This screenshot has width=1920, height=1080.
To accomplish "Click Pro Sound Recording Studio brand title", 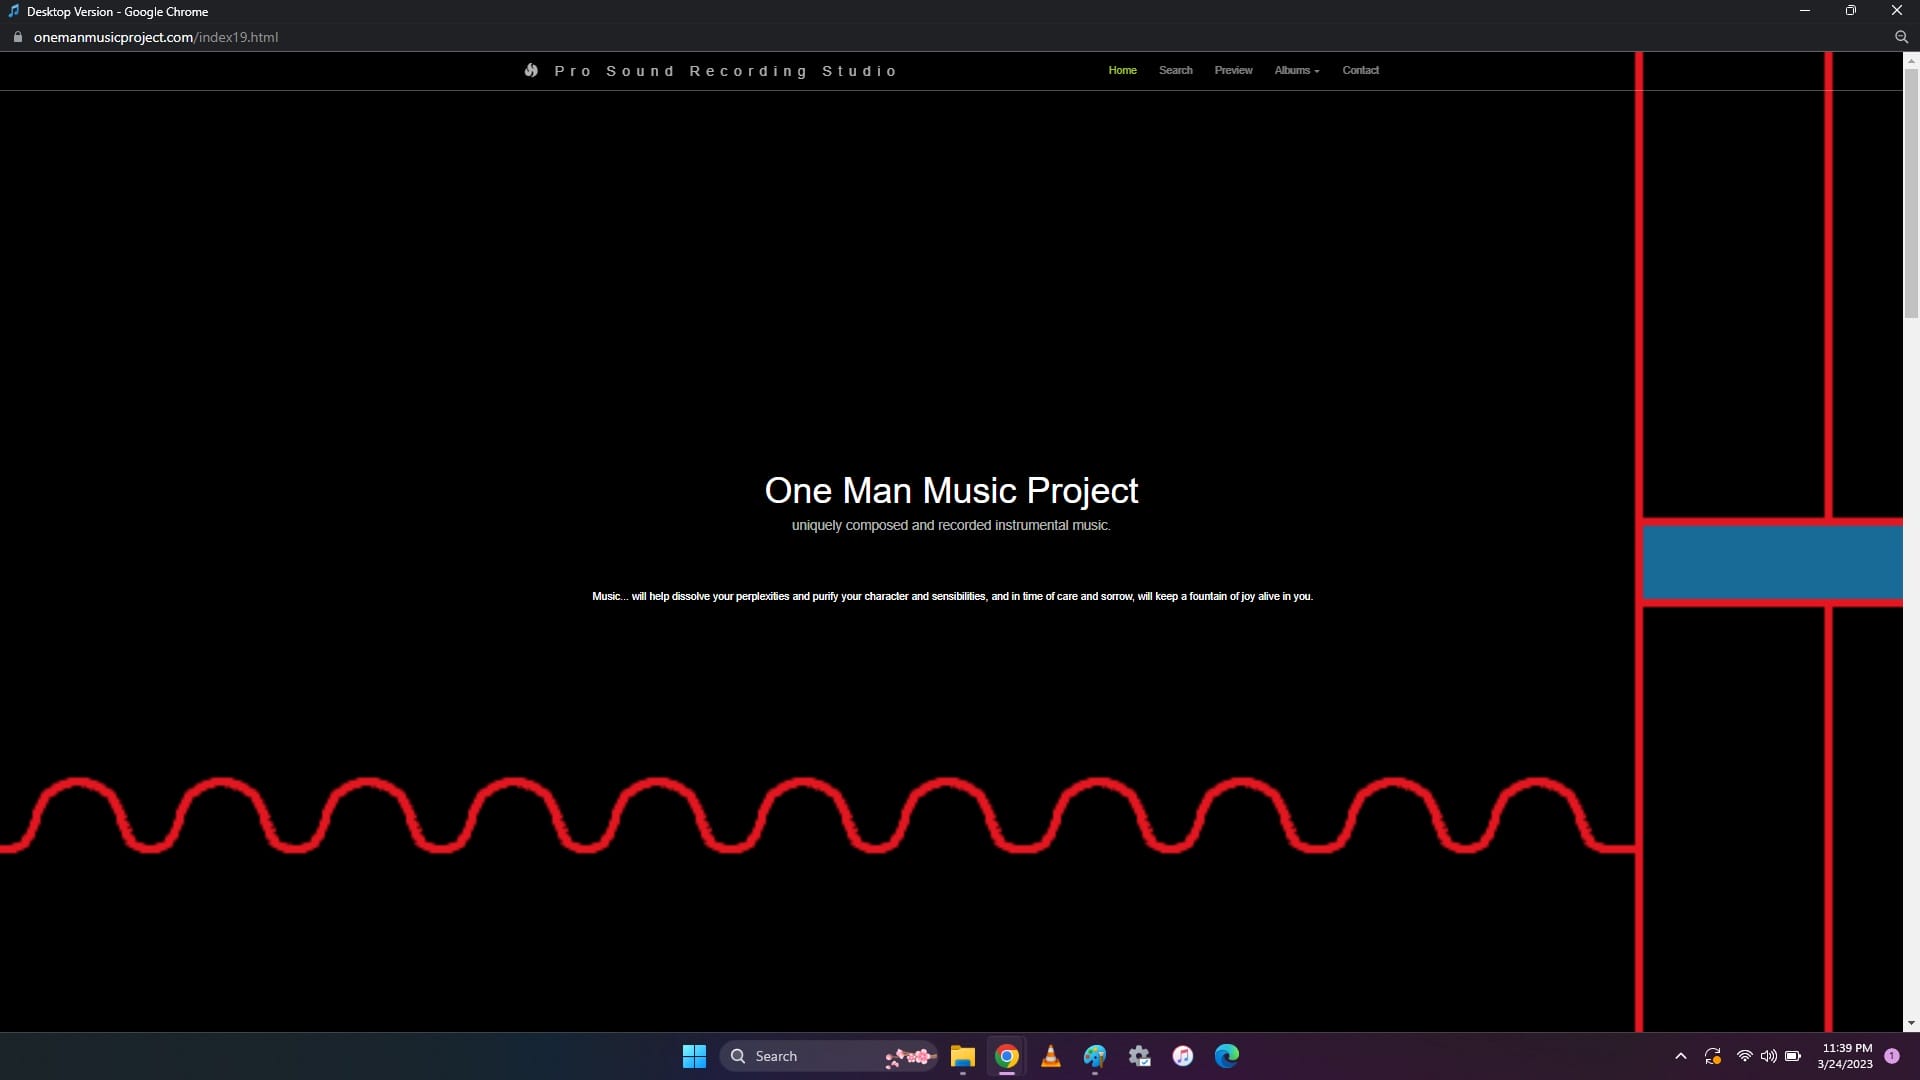I will coord(726,71).
